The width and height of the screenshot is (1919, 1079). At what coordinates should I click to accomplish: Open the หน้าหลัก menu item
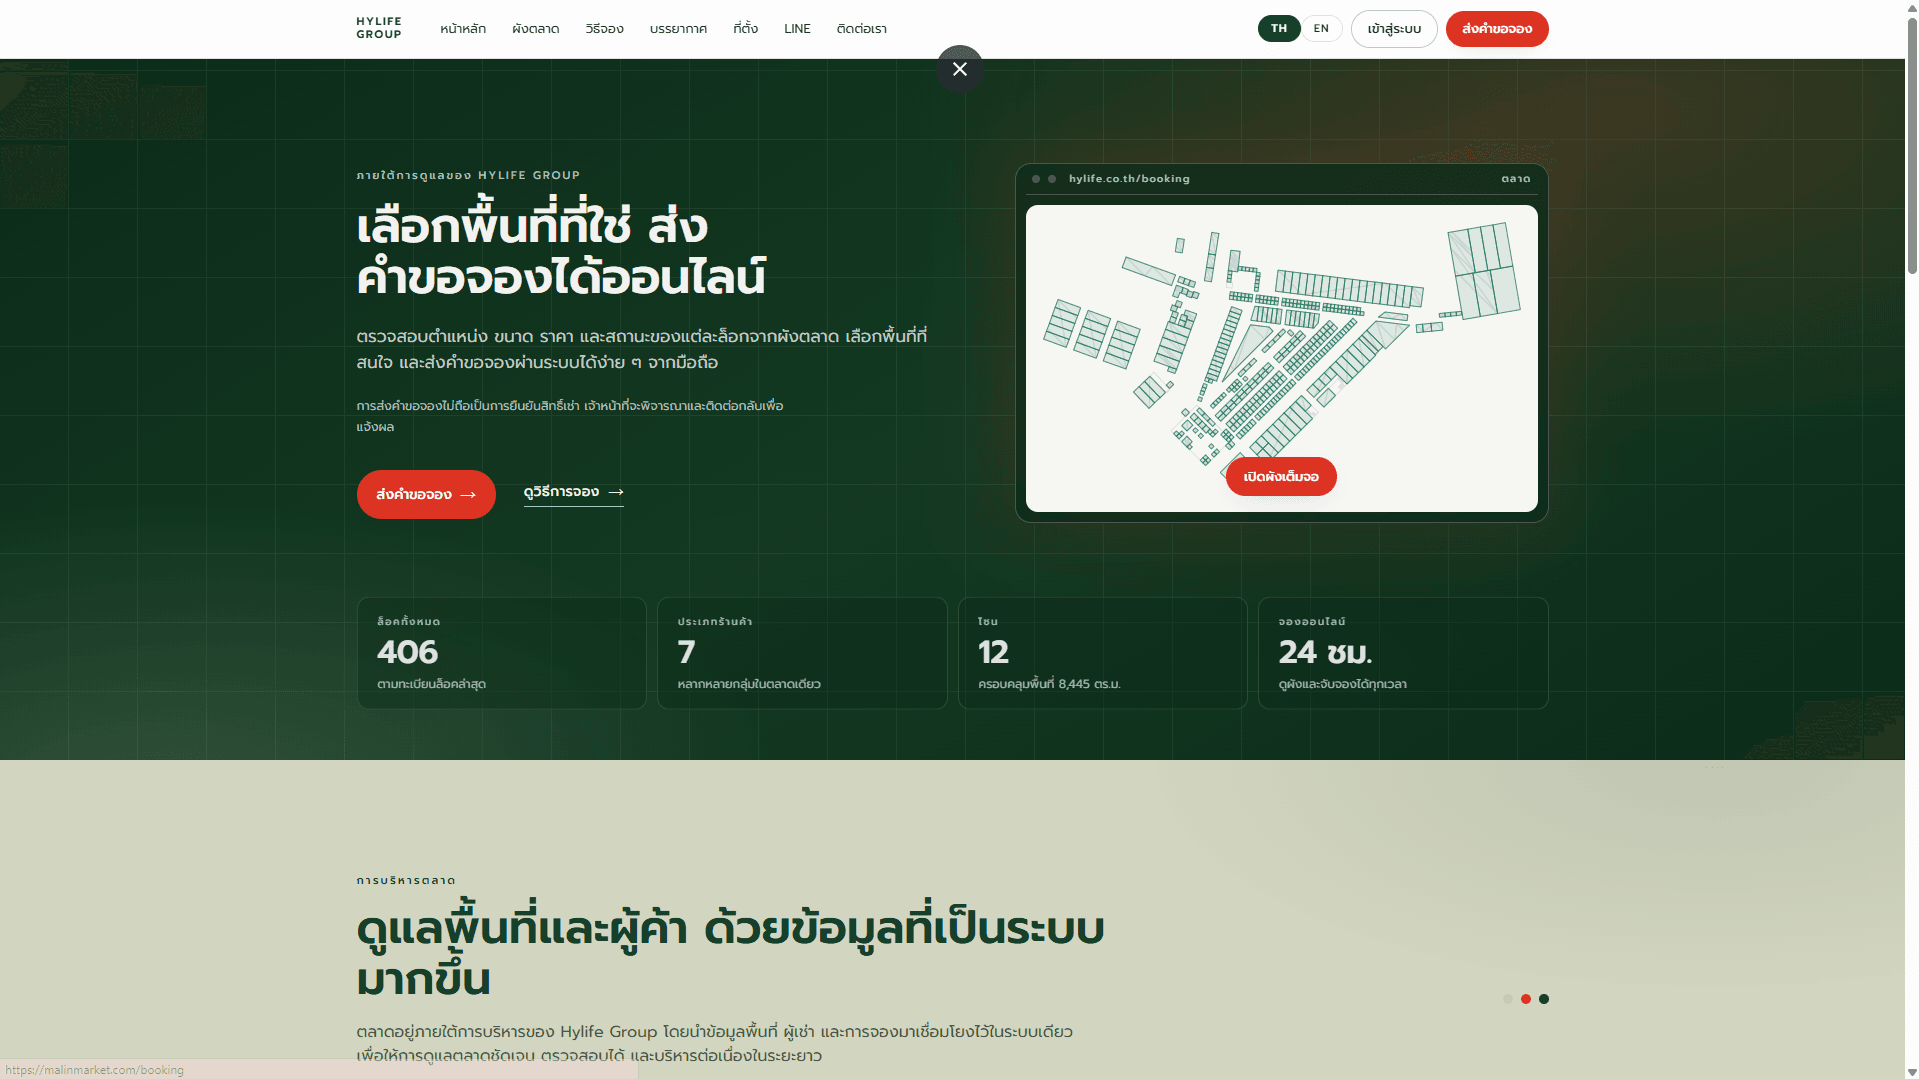(x=463, y=29)
